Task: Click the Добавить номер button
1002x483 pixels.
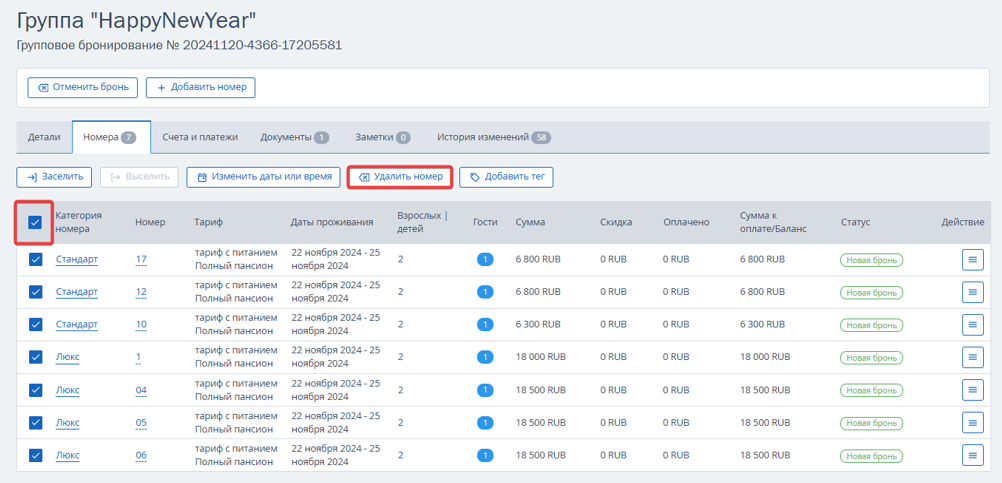Action: pos(201,88)
